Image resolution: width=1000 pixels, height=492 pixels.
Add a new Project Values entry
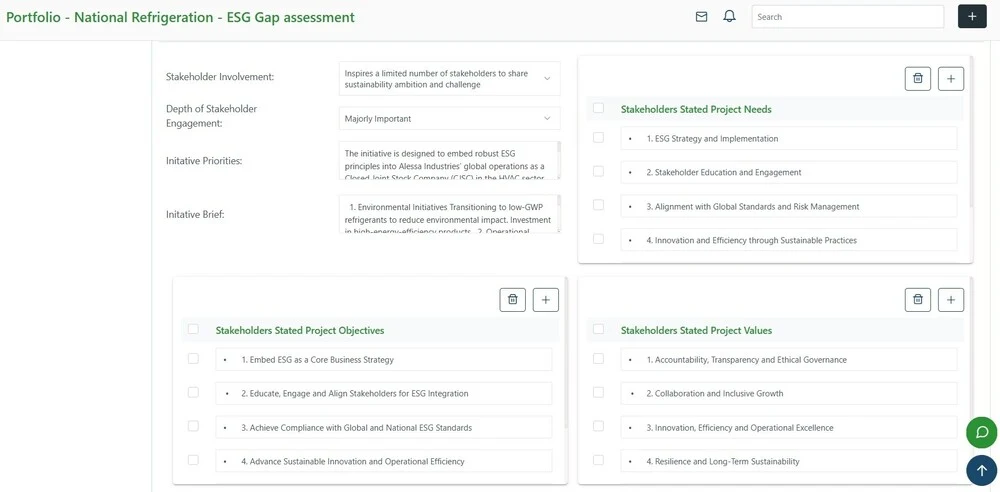(x=950, y=299)
